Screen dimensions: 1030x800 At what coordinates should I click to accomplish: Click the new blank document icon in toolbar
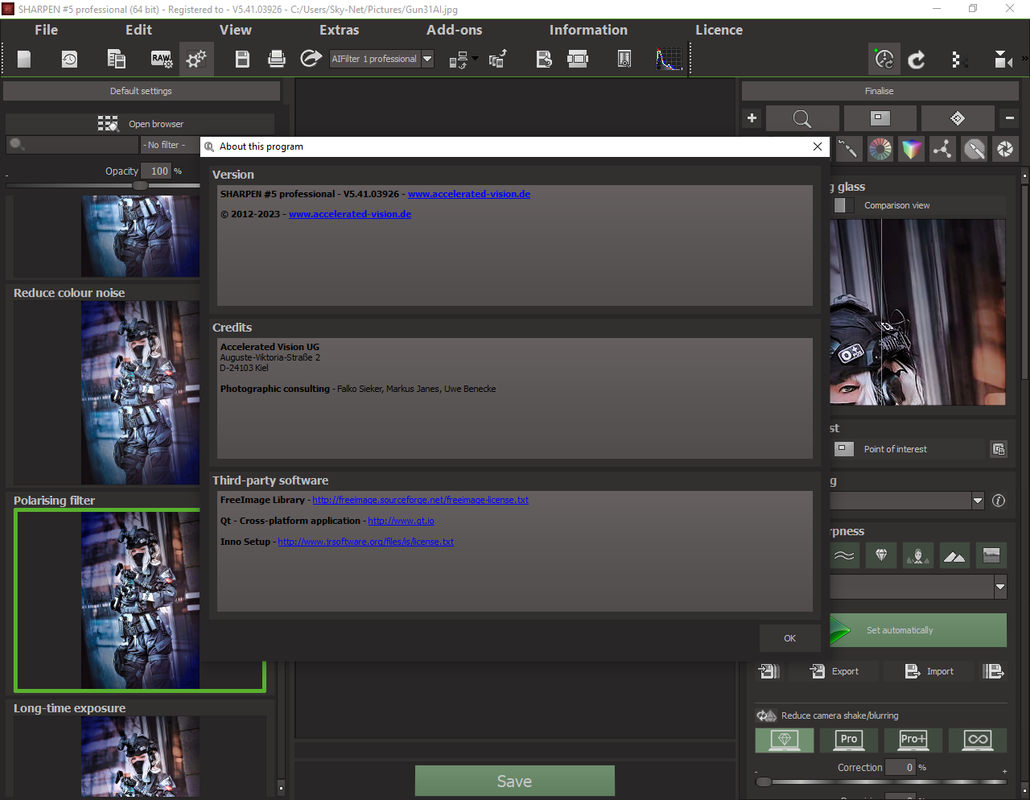pyautogui.click(x=24, y=59)
